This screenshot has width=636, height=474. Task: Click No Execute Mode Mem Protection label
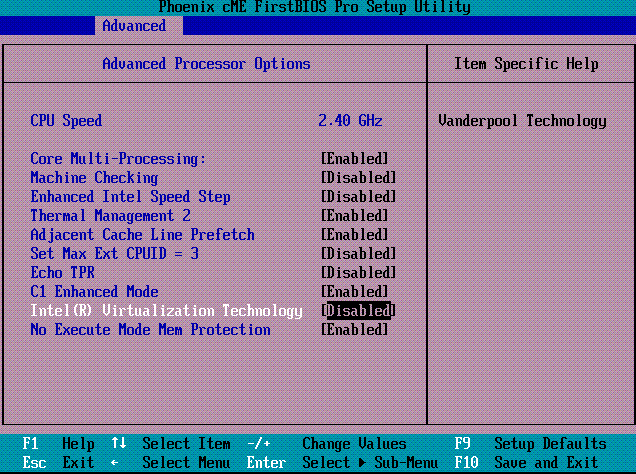(150, 330)
